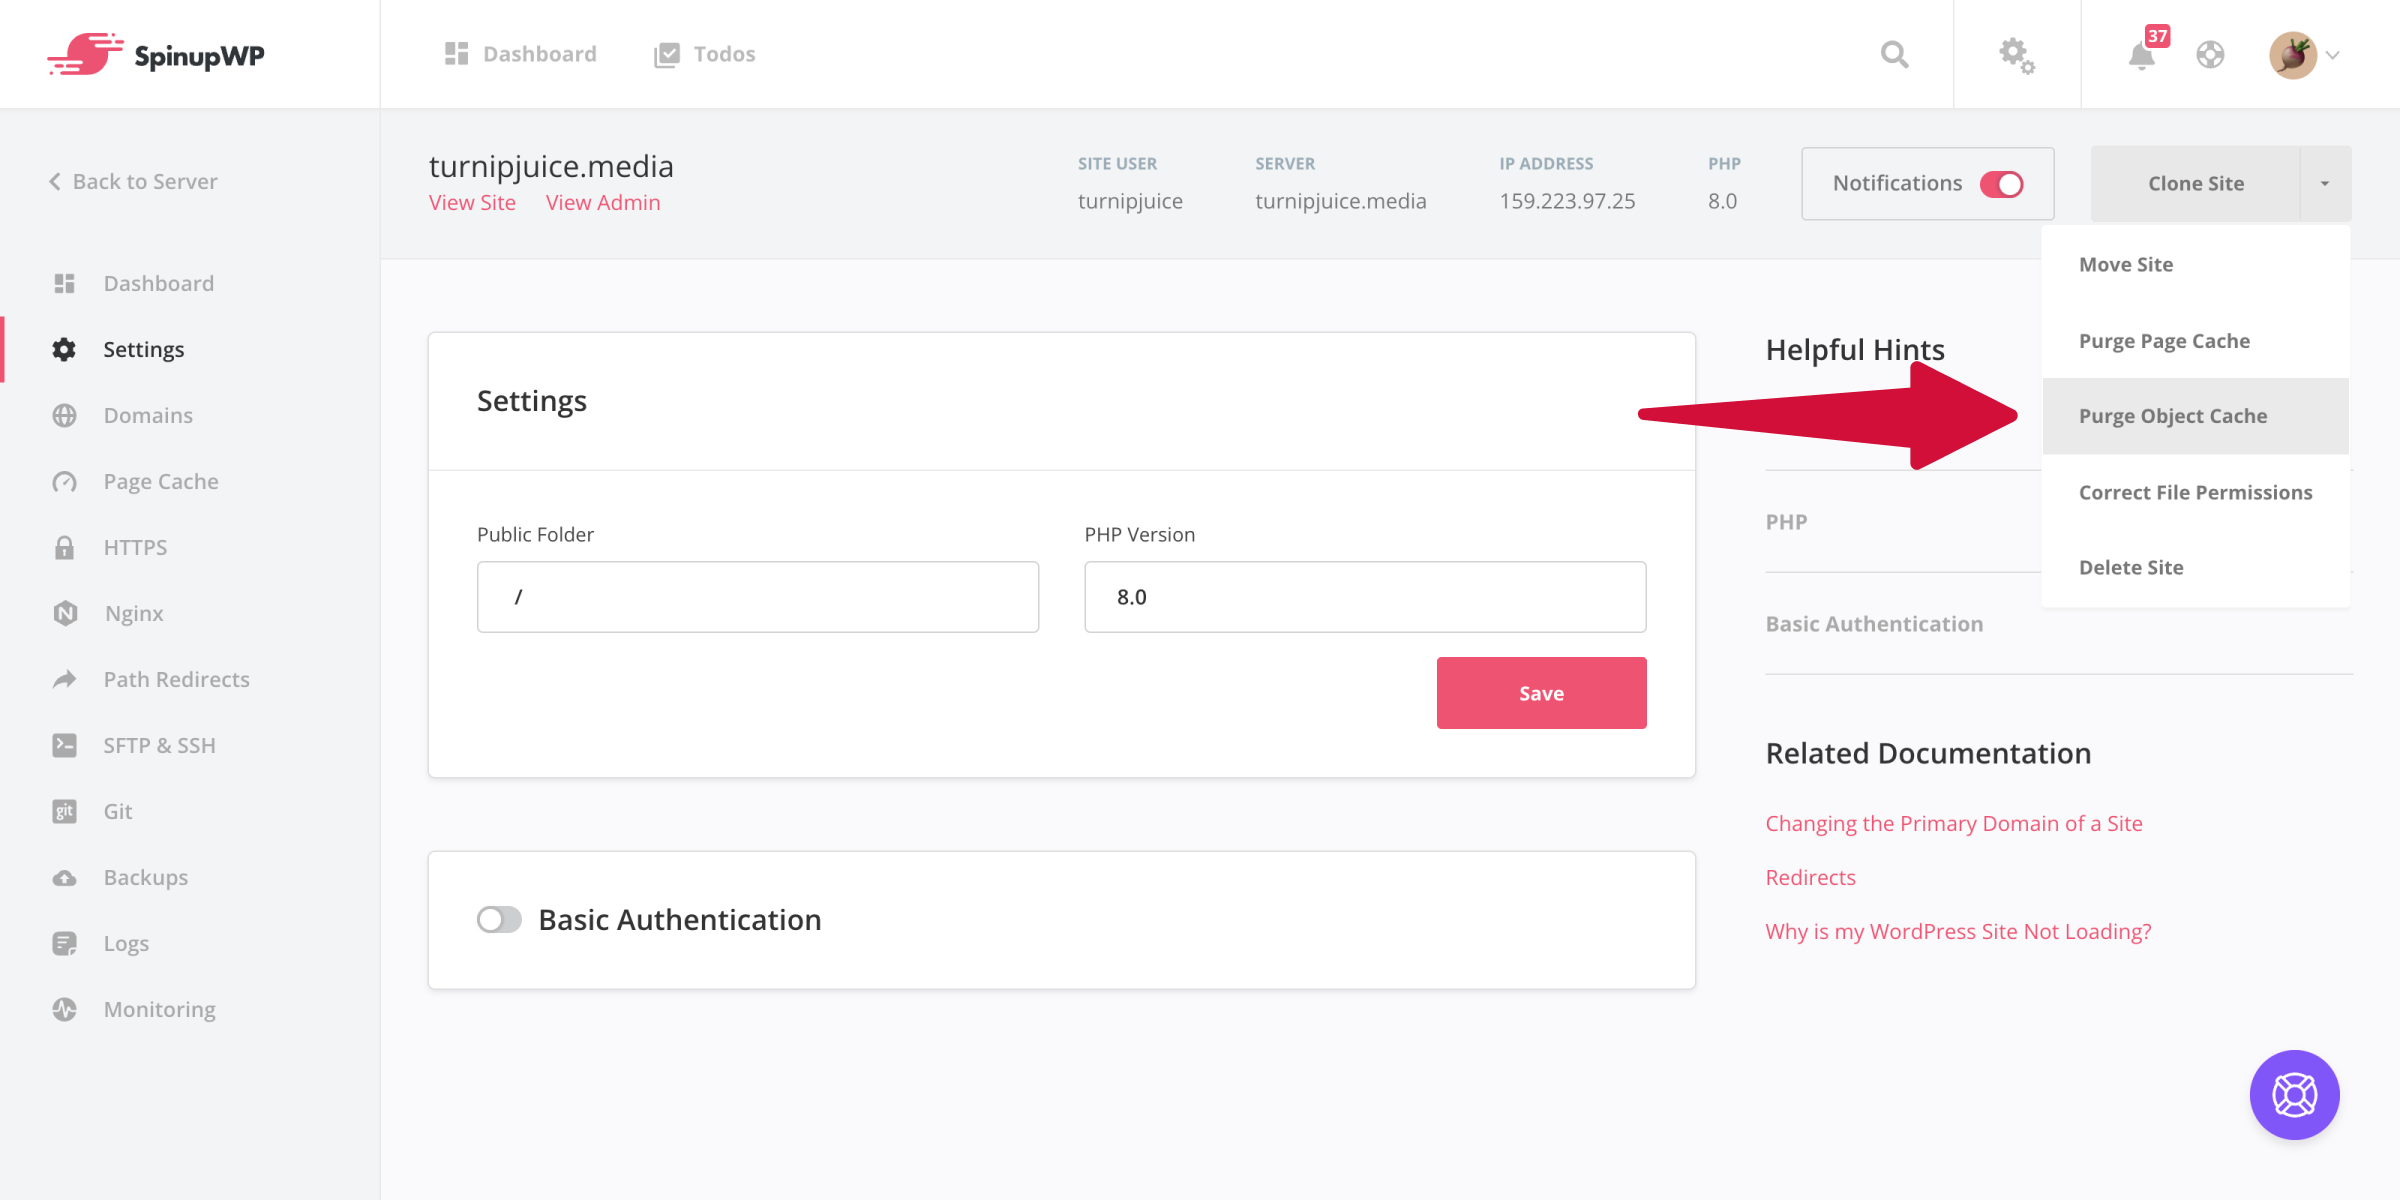2400x1200 pixels.
Task: Select sidebar Settings label
Action: point(144,349)
